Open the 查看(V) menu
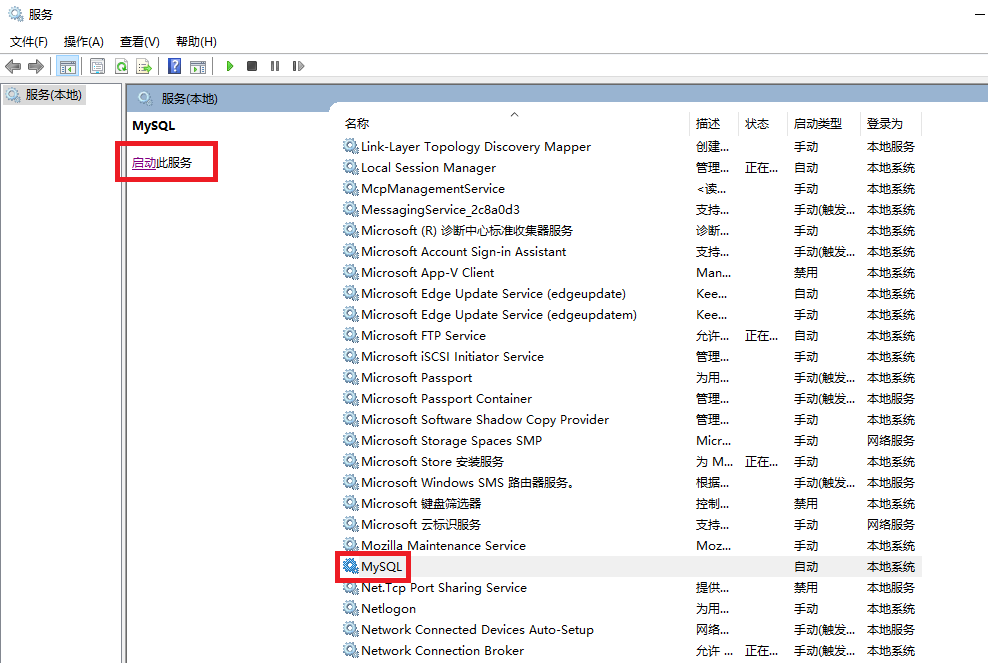988x663 pixels. point(139,41)
